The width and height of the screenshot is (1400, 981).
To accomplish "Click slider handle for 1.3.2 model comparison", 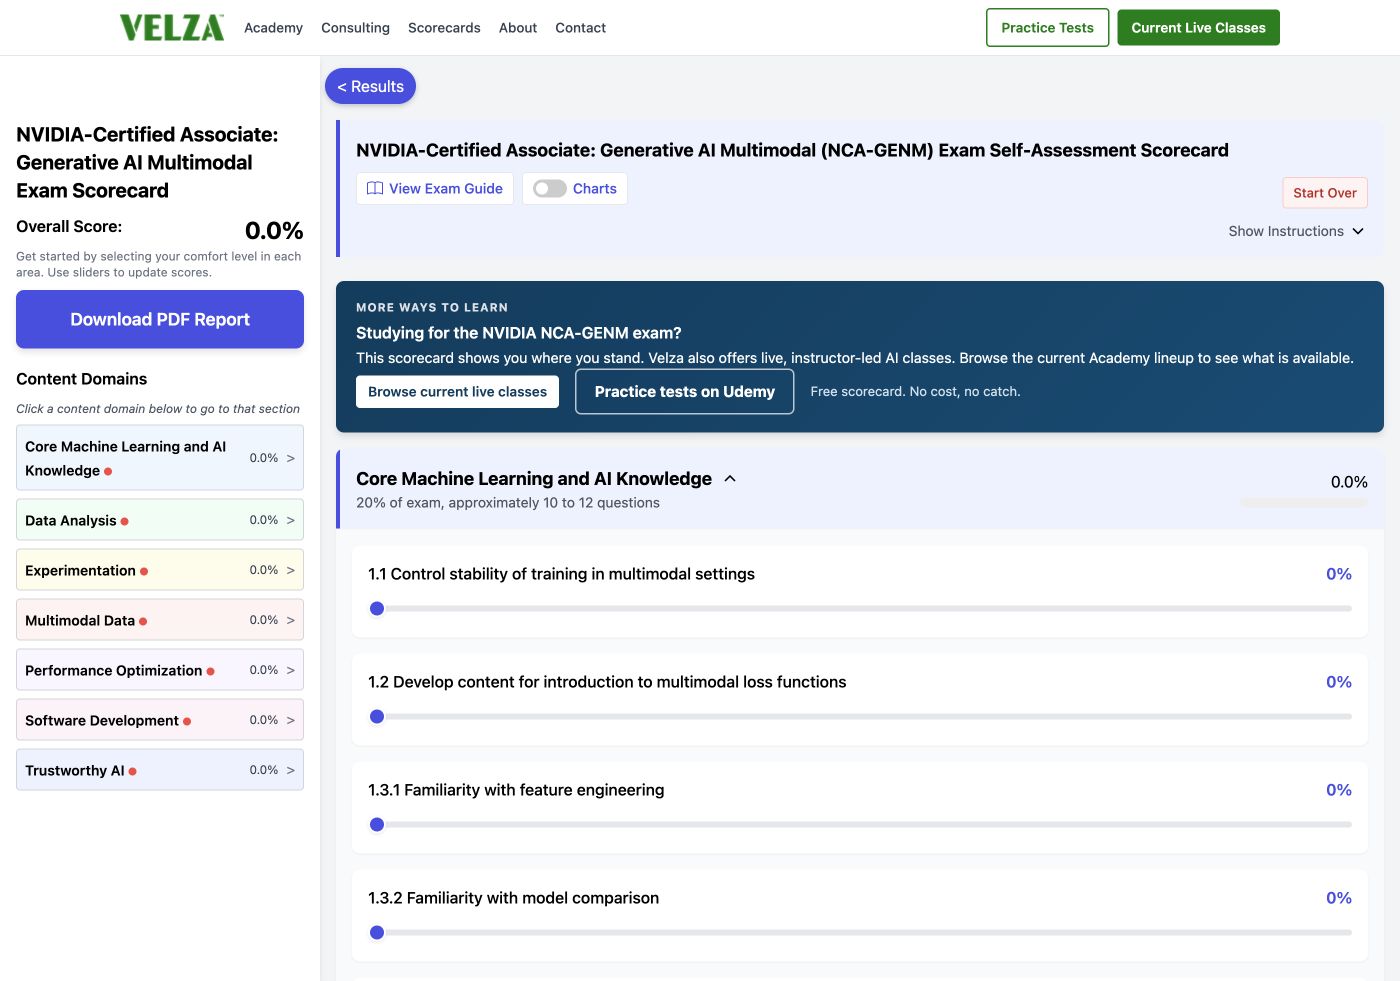I will [x=377, y=932].
